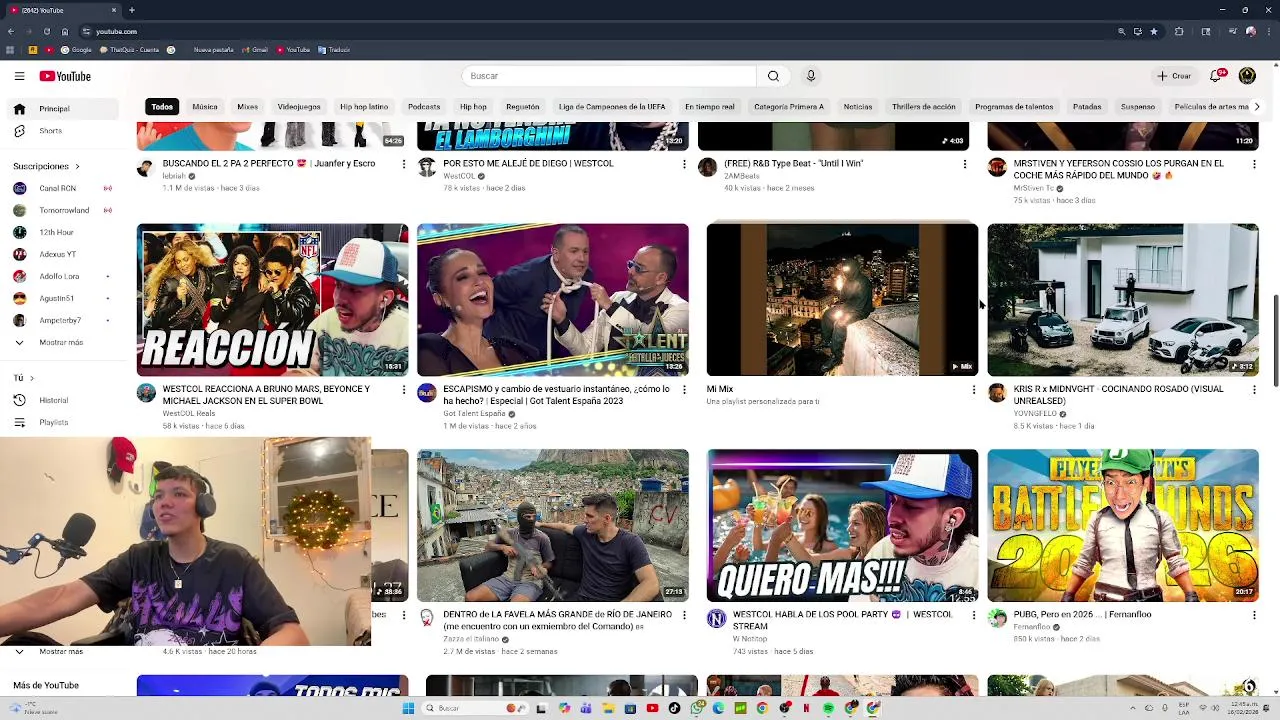Click the YouTube search input field
1280x720 pixels.
(x=609, y=76)
